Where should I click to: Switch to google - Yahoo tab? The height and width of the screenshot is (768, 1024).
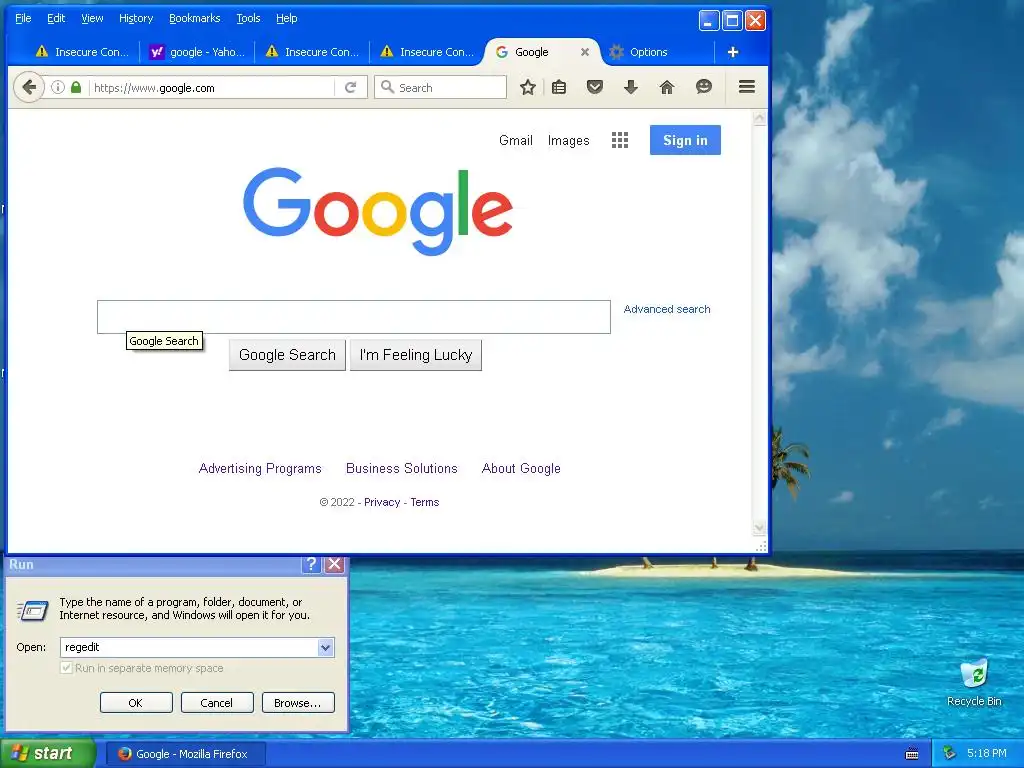pos(197,52)
